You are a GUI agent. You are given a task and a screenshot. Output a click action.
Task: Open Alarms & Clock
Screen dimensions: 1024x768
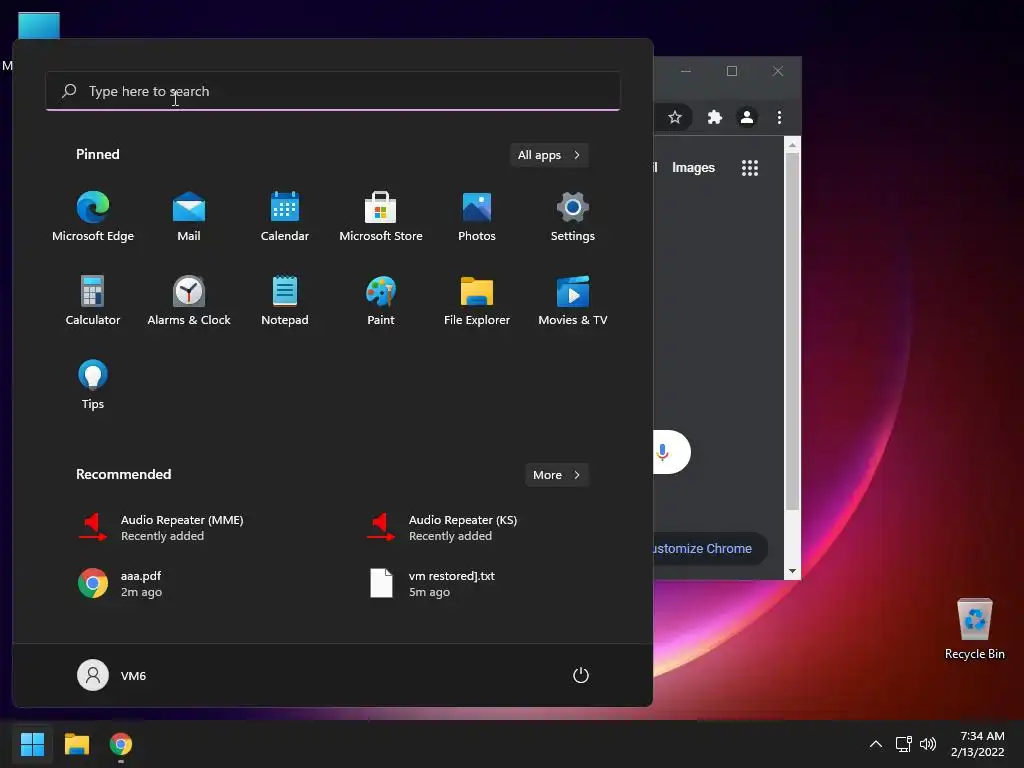[189, 300]
